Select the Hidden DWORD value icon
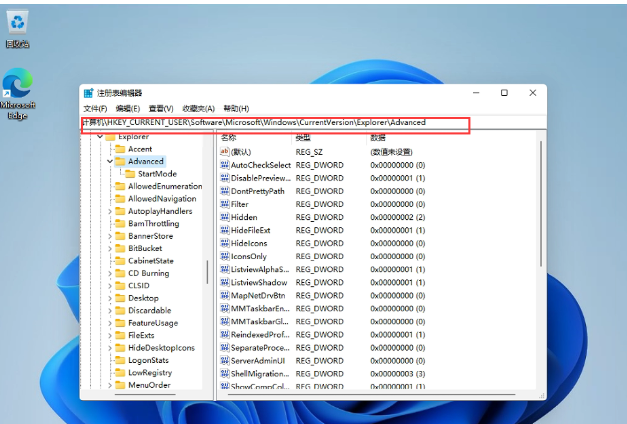 [x=224, y=217]
